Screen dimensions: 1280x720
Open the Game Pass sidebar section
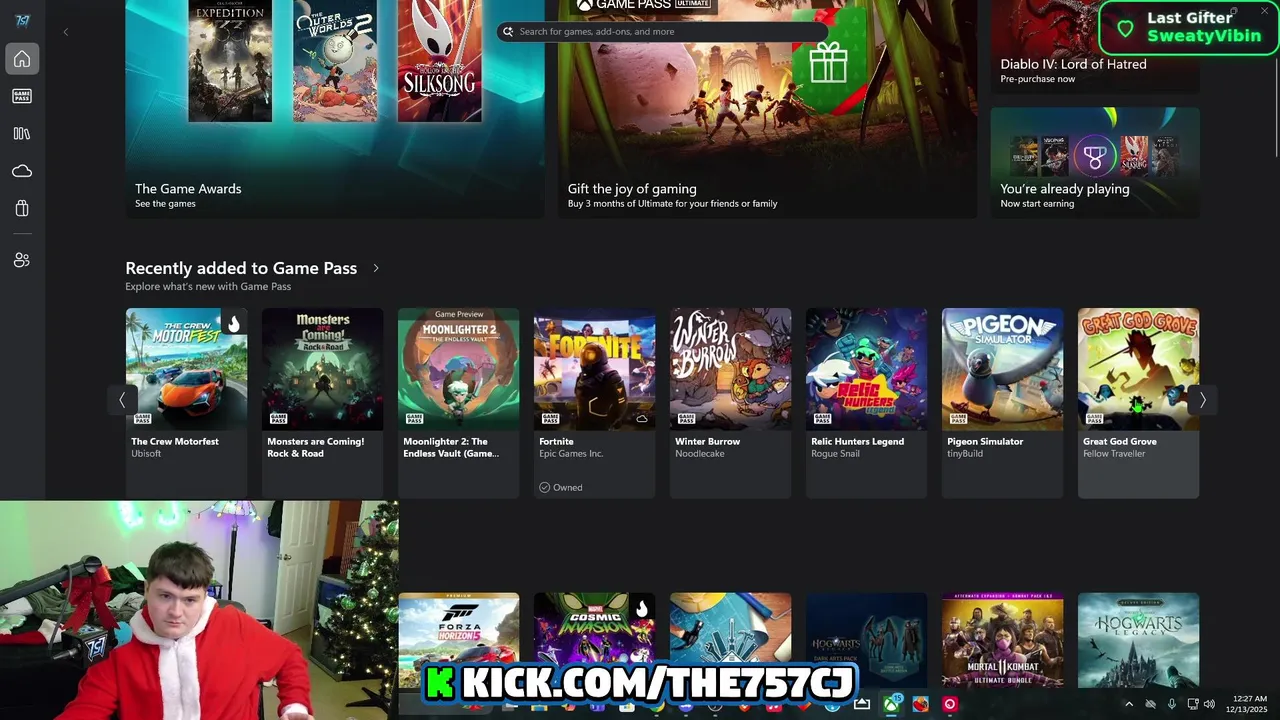[x=22, y=96]
